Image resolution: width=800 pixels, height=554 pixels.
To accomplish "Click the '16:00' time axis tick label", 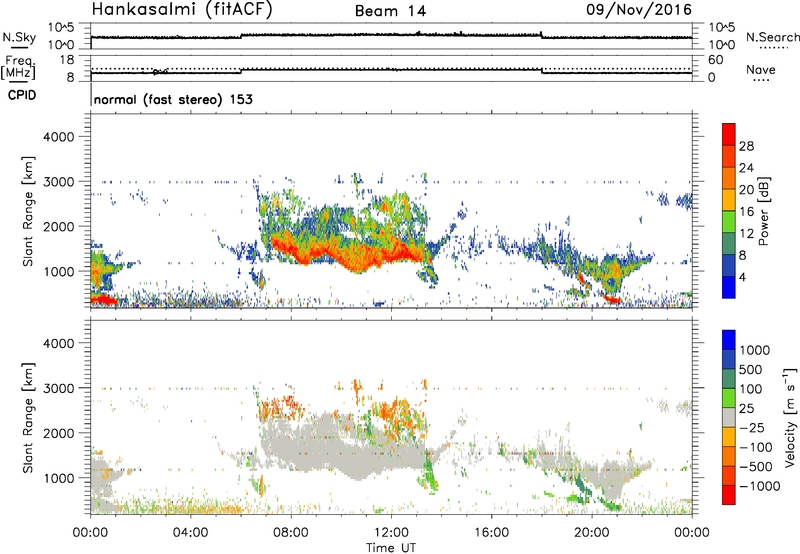I will (x=491, y=533).
